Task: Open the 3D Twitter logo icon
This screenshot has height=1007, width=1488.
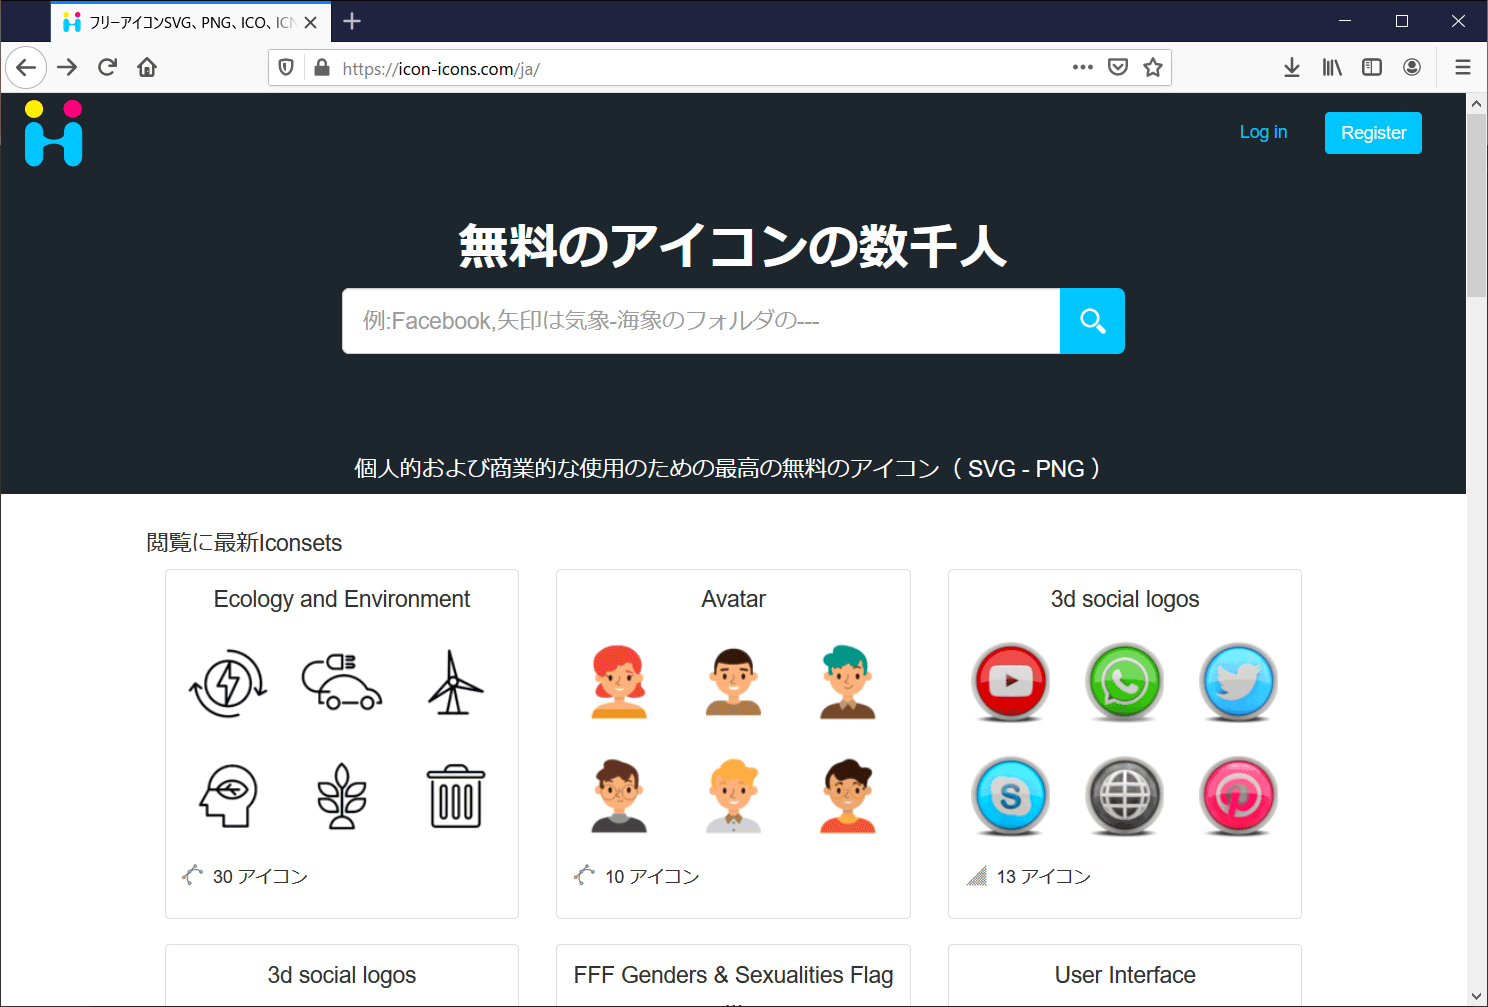Action: pos(1239,682)
